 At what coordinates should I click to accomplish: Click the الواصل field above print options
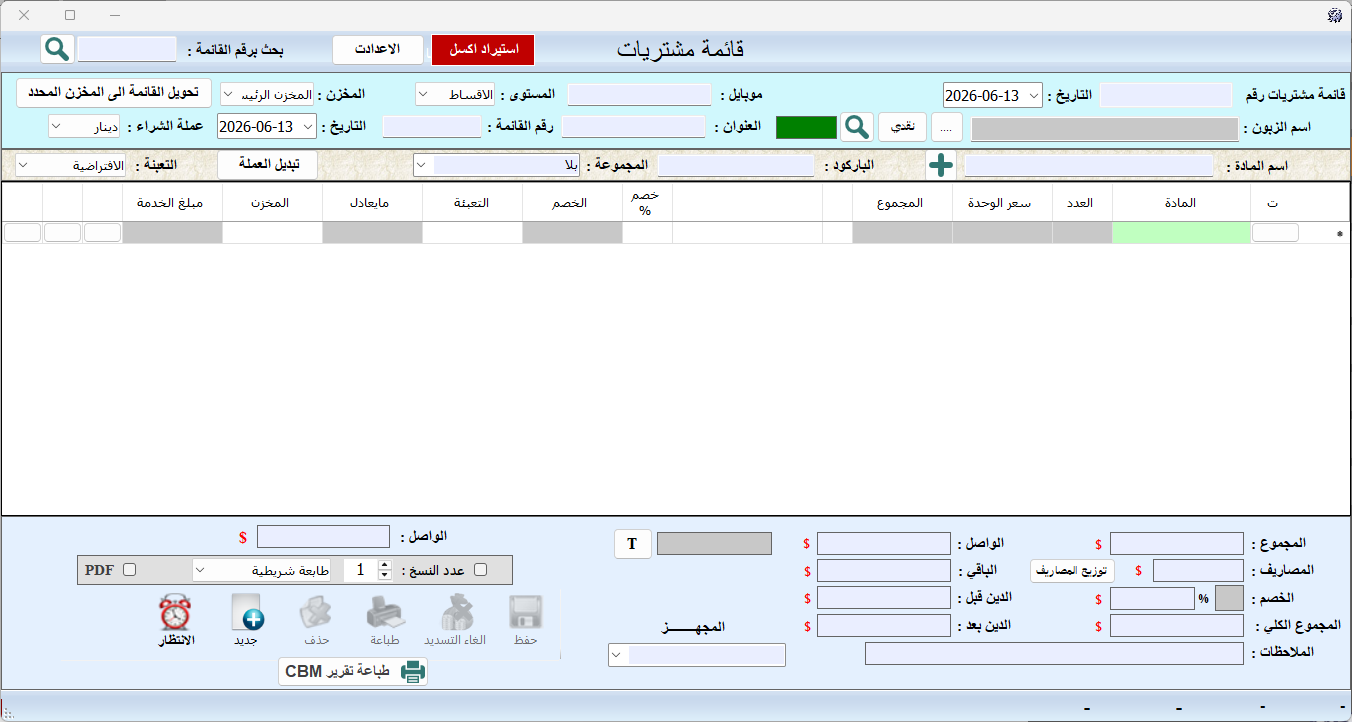[323, 537]
